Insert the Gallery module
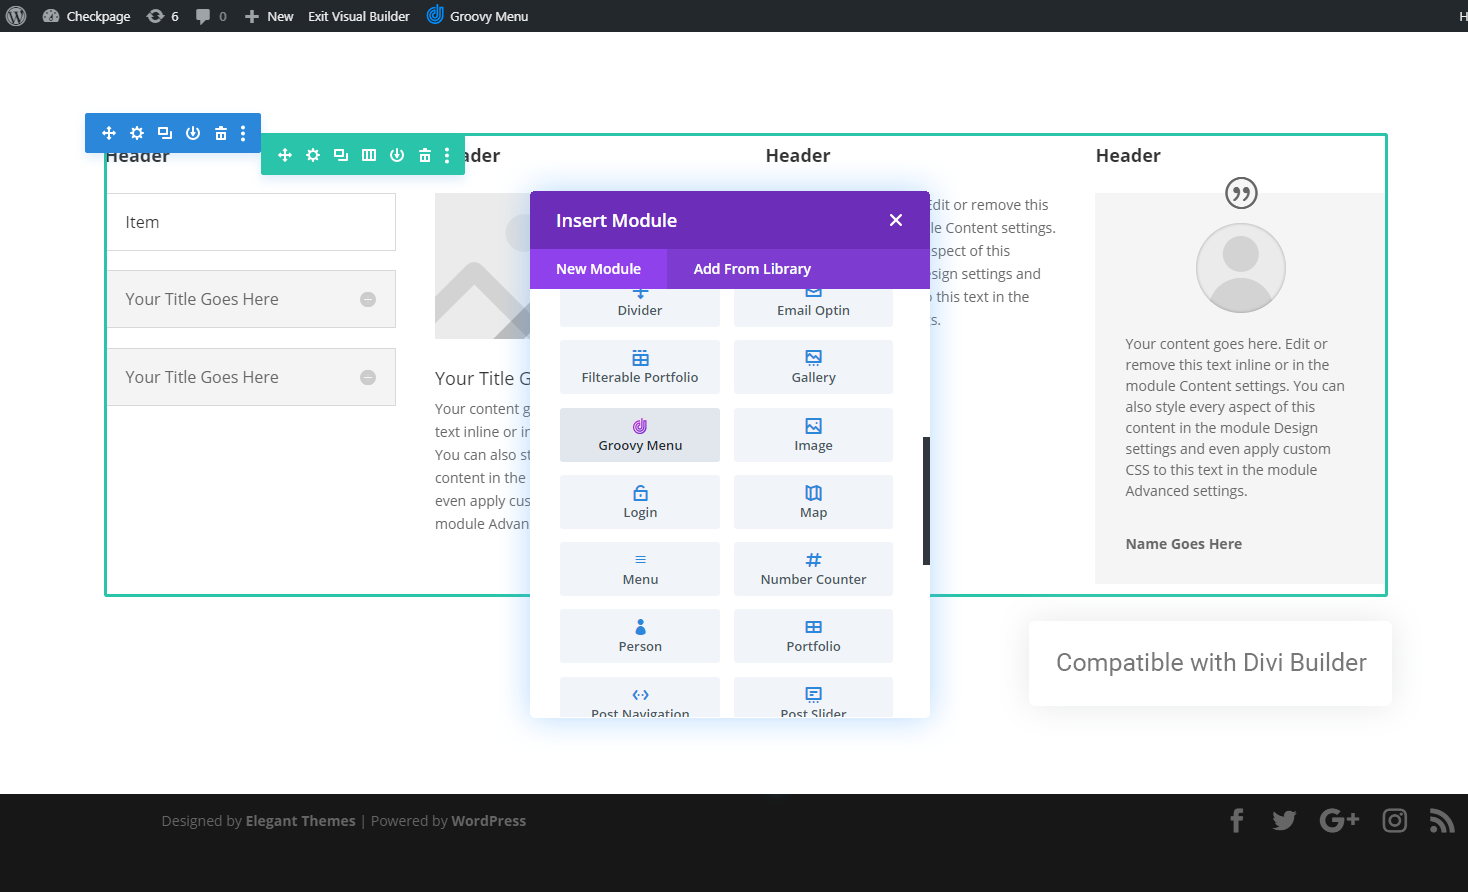Image resolution: width=1468 pixels, height=892 pixels. 813,367
